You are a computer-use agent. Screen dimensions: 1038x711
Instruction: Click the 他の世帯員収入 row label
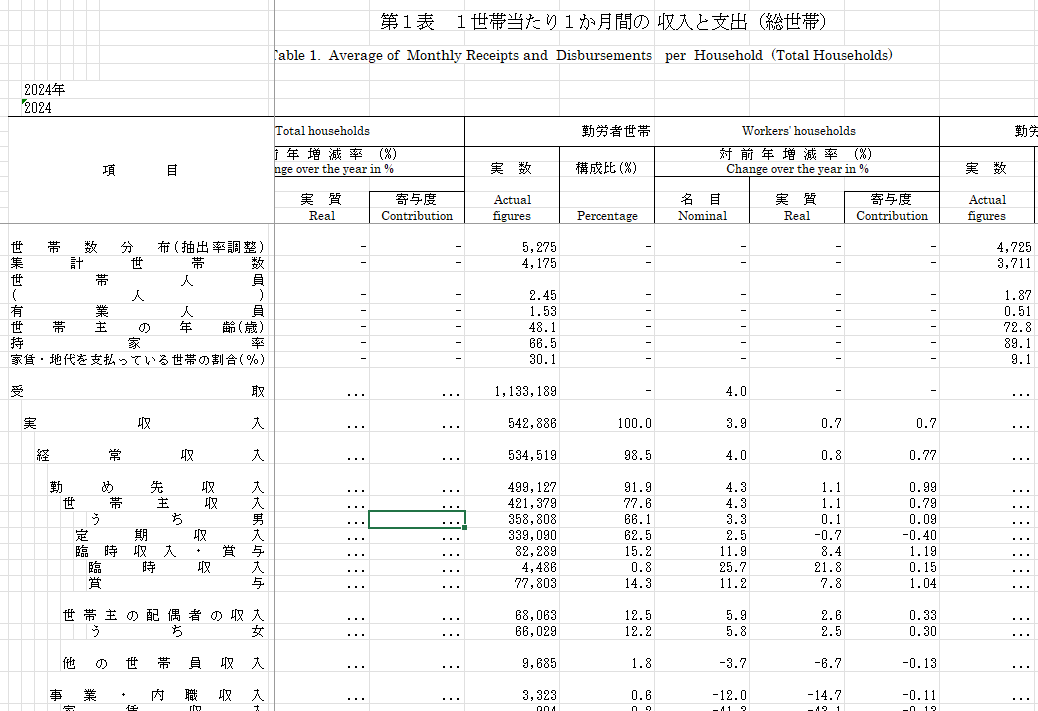[164, 663]
